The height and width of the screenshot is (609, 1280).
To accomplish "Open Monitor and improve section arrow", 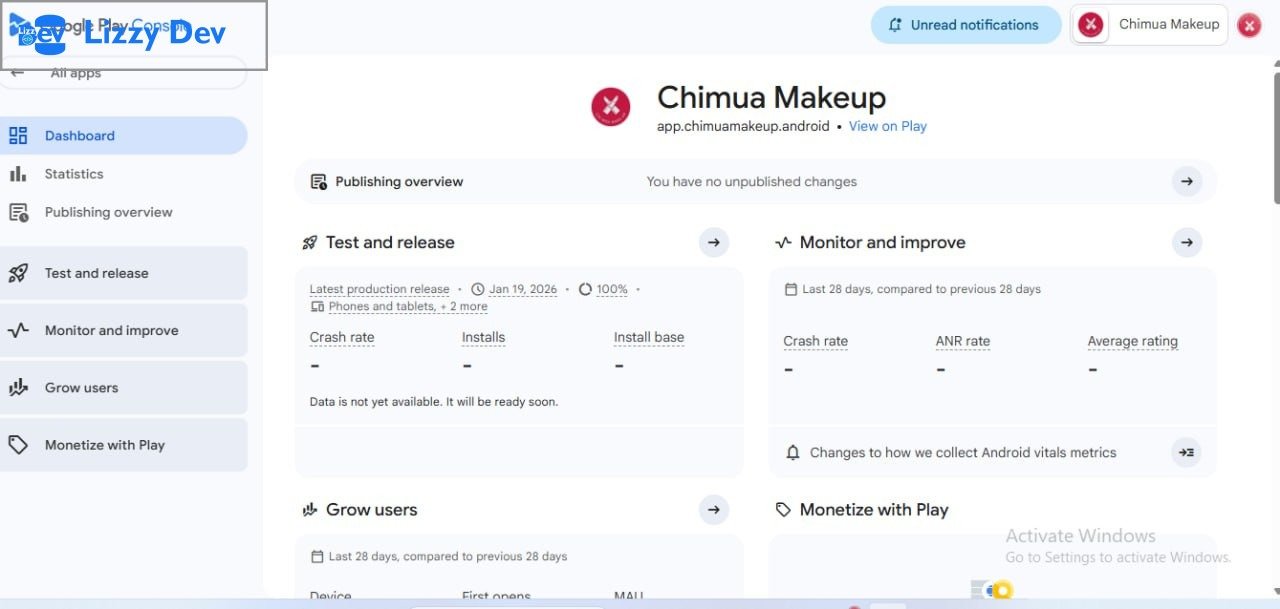I will click(x=1186, y=242).
